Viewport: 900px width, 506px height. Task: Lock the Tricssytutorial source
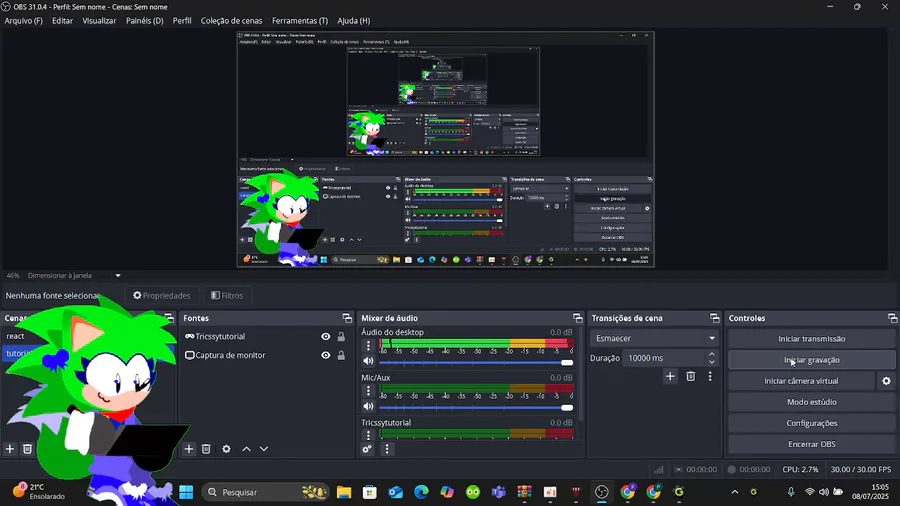point(341,337)
